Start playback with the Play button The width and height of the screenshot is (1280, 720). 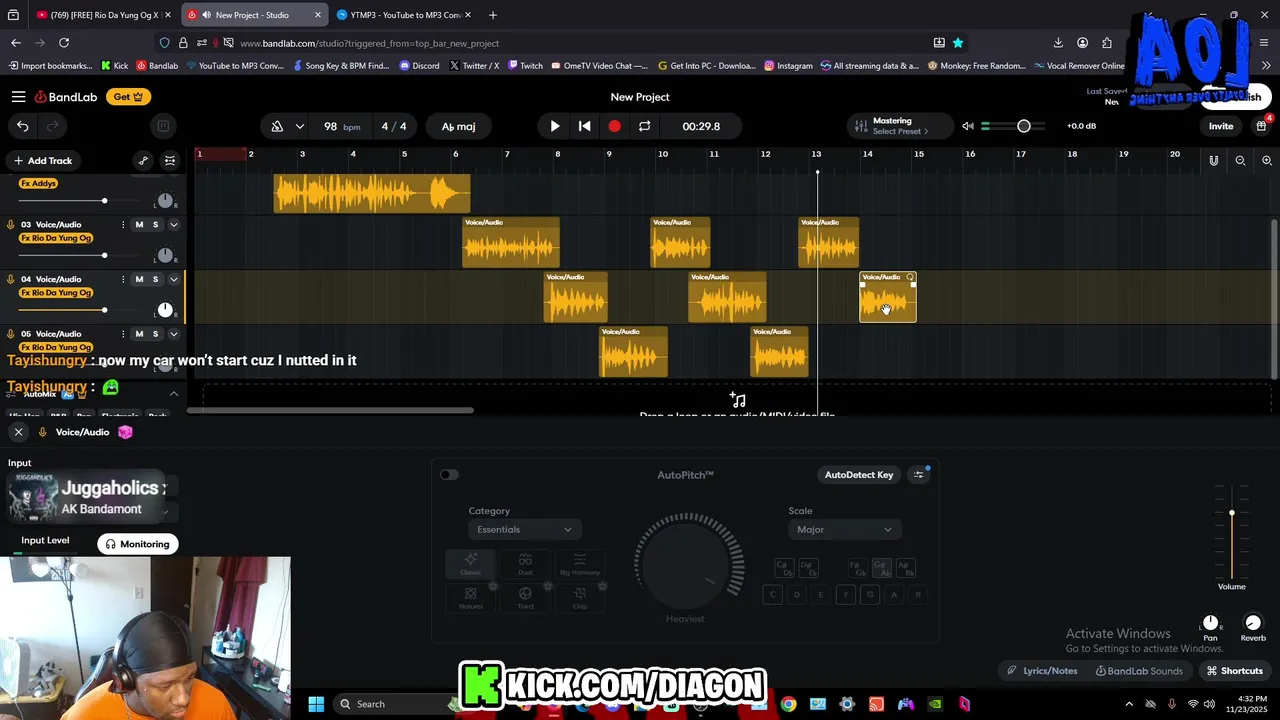click(x=555, y=126)
